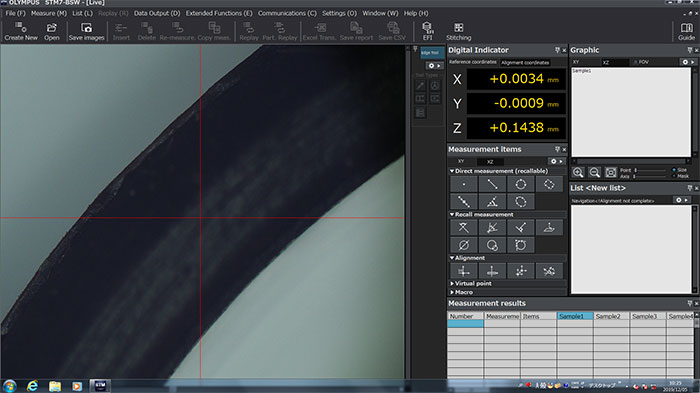Fit the Graphic view to window

coord(611,172)
